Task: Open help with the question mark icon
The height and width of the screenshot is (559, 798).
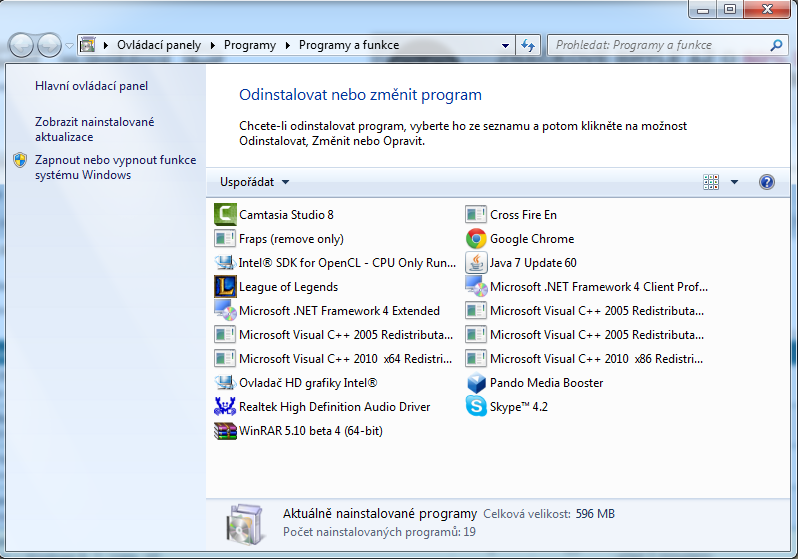Action: coord(766,182)
